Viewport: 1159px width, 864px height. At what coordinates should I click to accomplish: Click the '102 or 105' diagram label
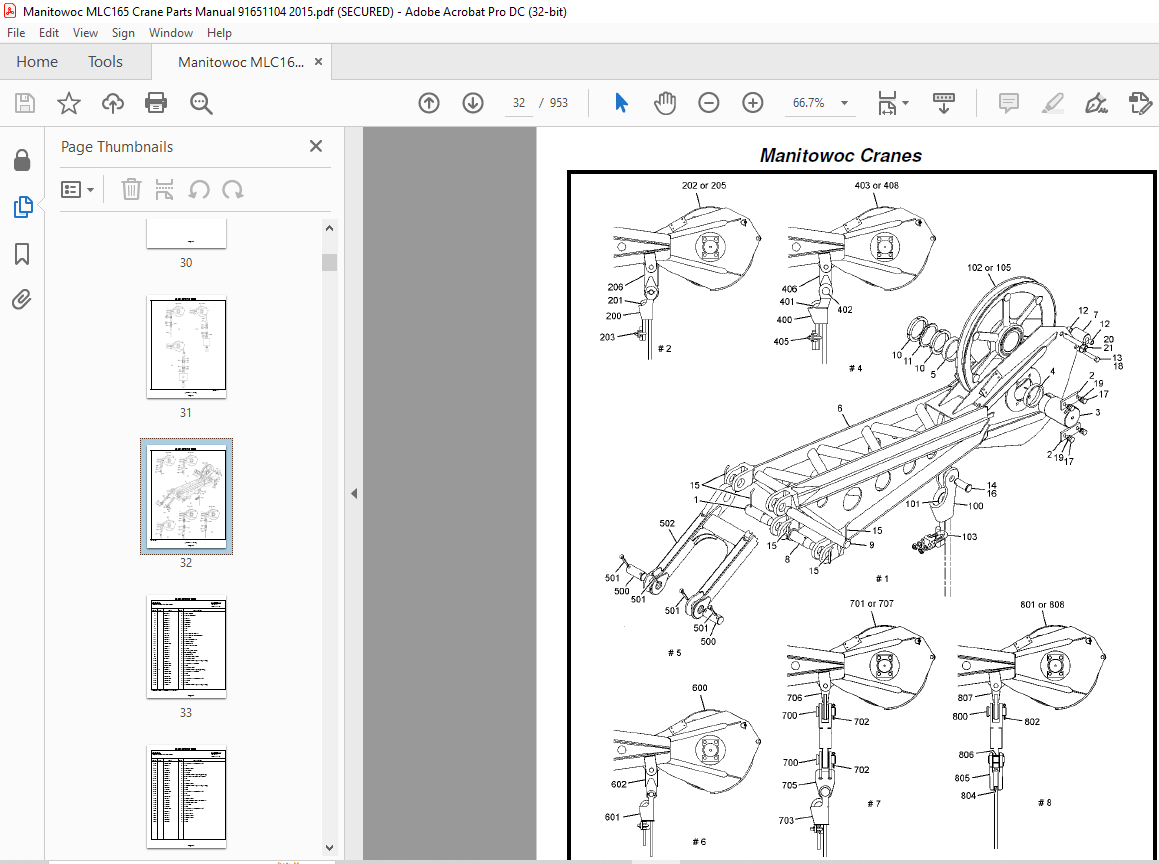pyautogui.click(x=989, y=268)
